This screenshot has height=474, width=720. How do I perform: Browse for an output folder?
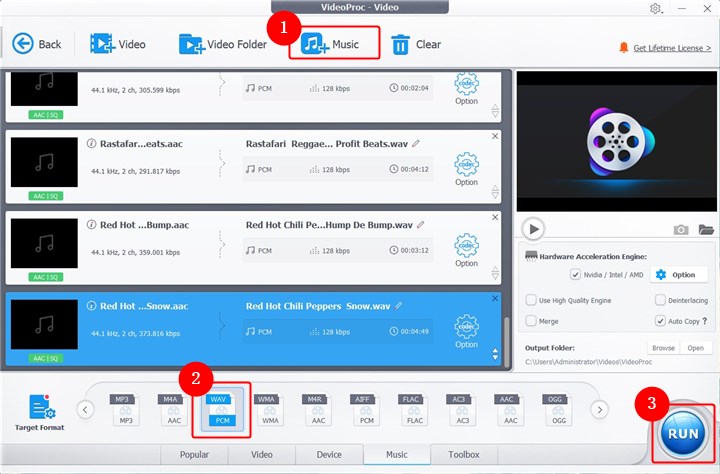(664, 348)
